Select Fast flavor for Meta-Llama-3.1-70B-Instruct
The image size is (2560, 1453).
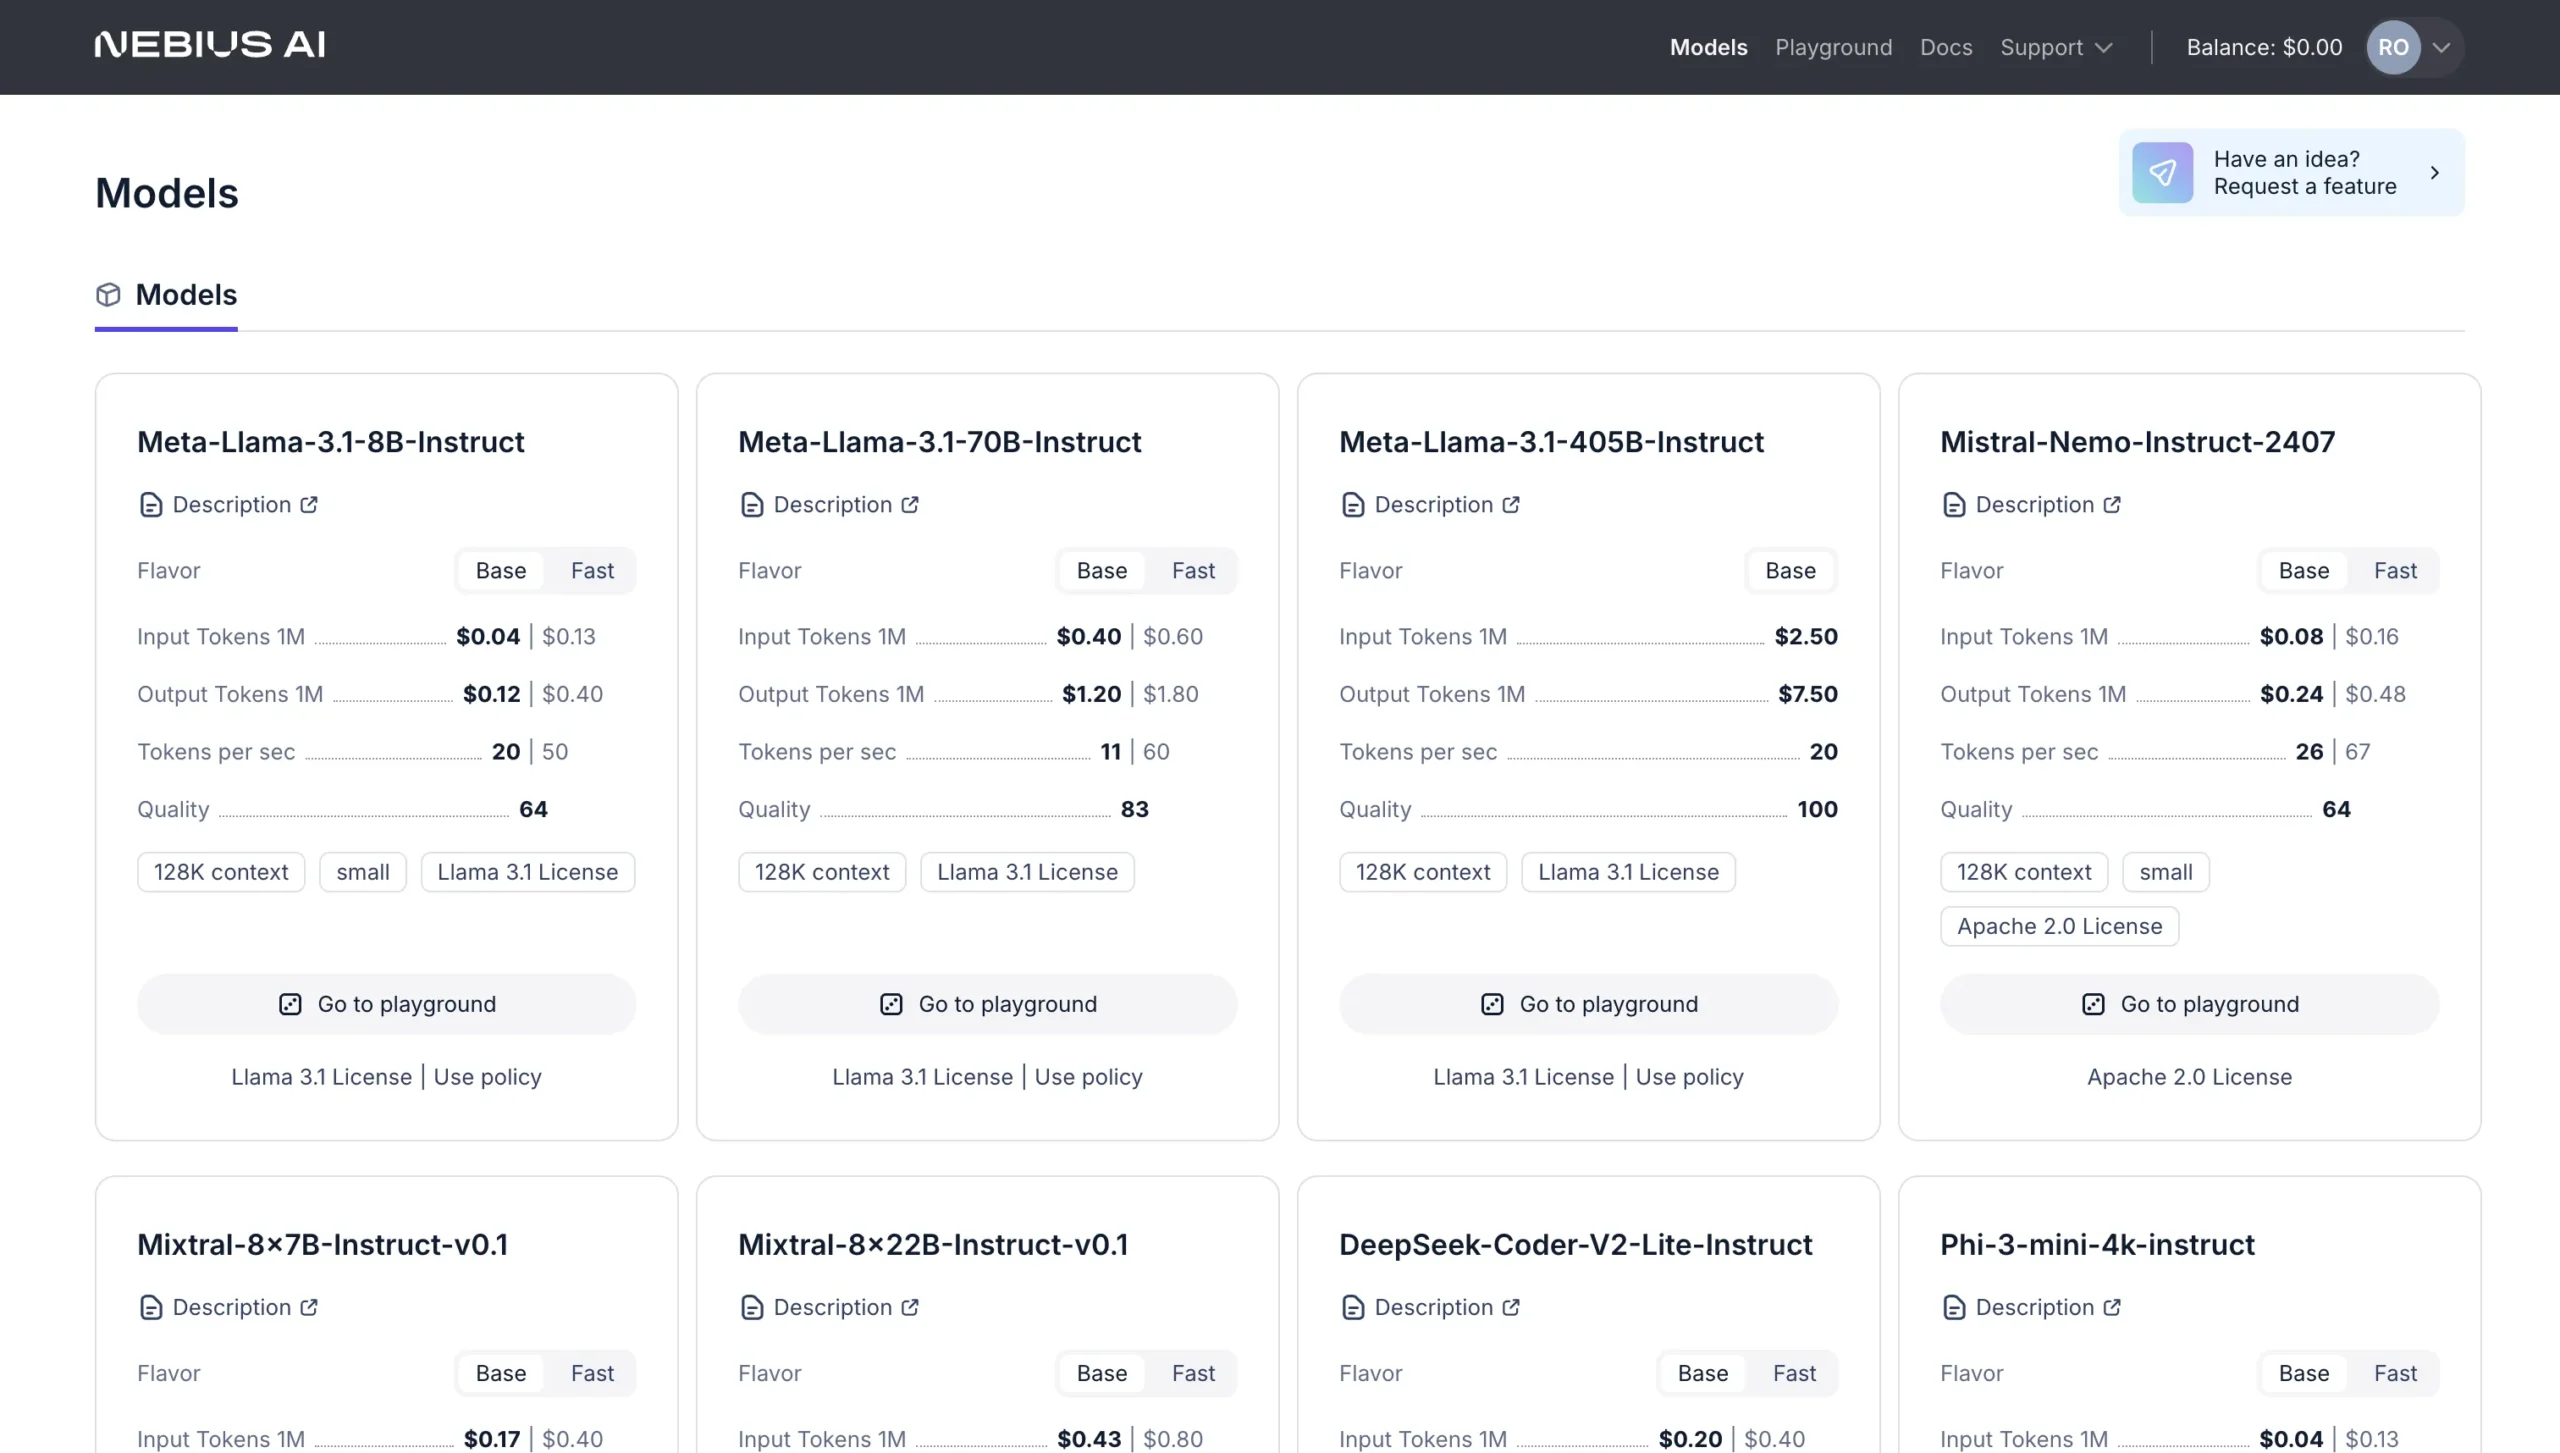tap(1193, 571)
